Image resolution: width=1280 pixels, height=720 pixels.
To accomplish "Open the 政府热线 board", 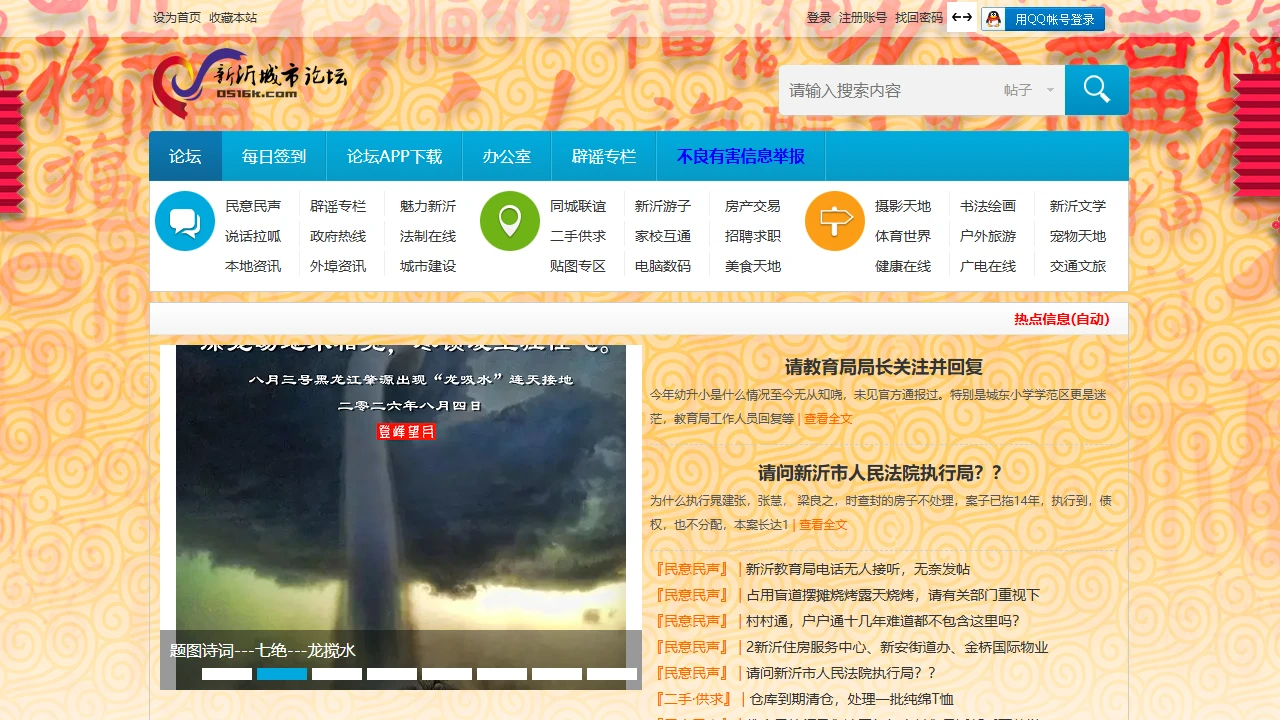I will click(x=338, y=236).
